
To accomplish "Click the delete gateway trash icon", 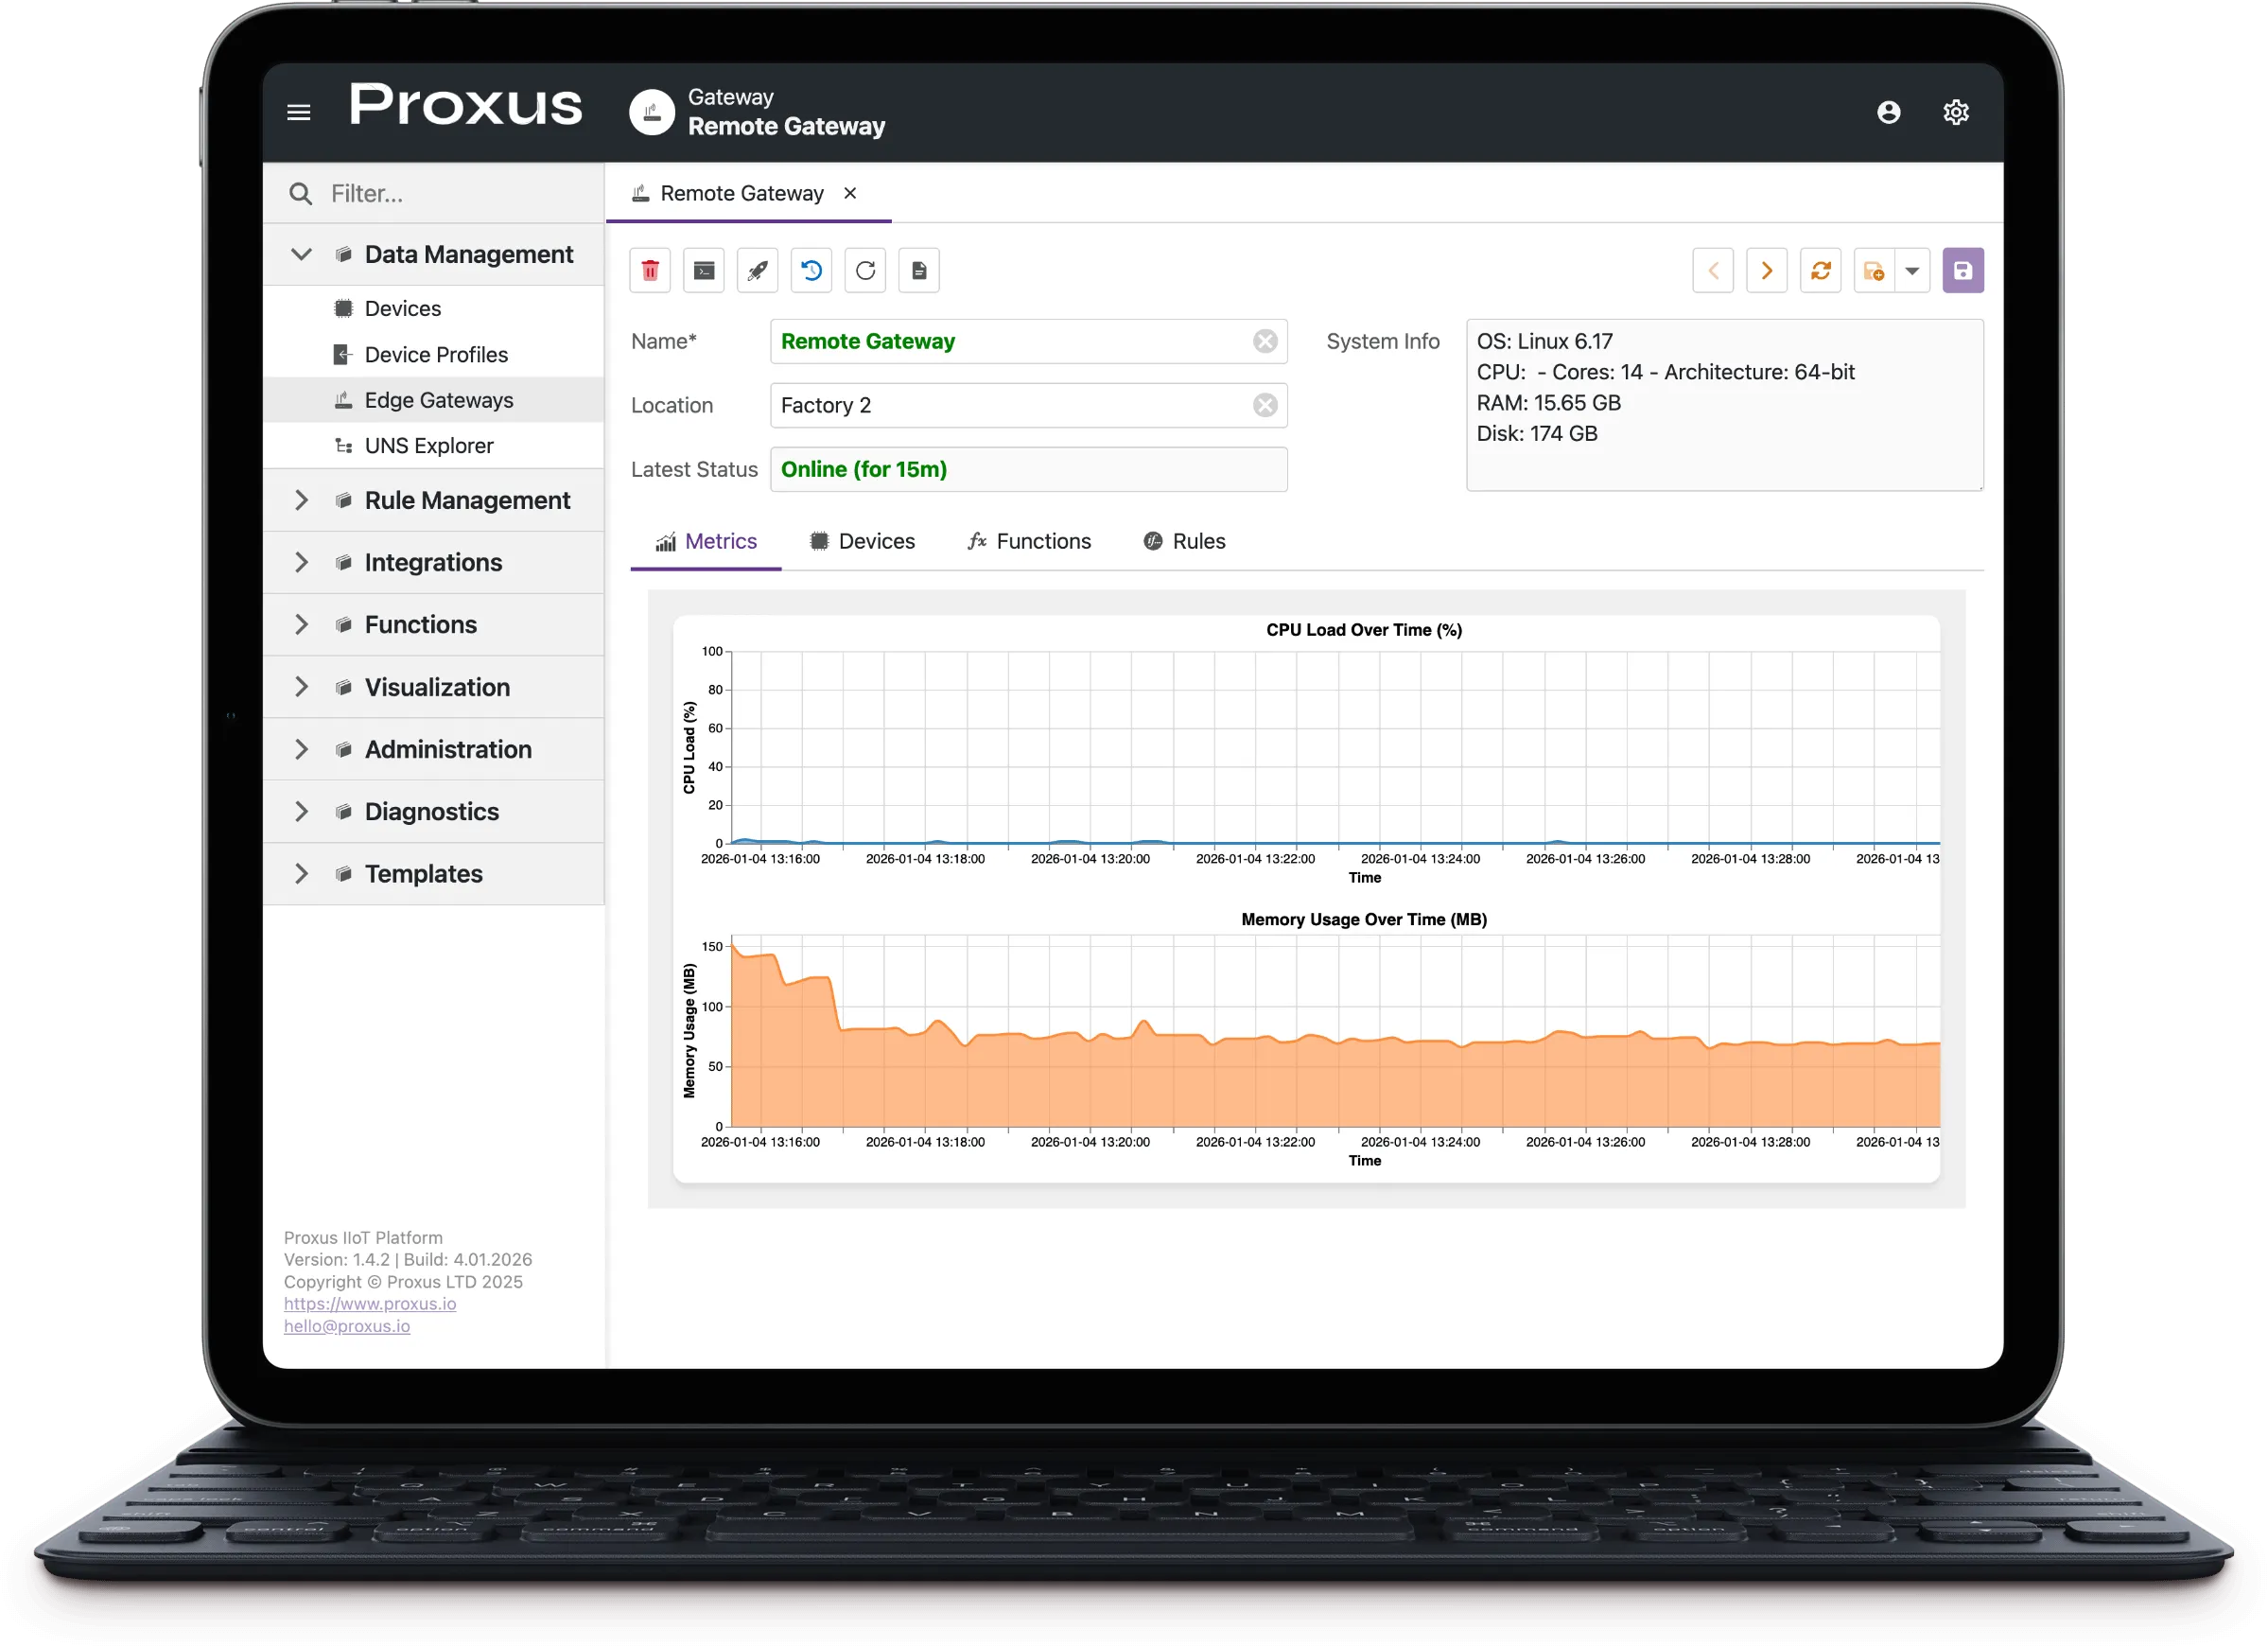I will pyautogui.click(x=649, y=270).
